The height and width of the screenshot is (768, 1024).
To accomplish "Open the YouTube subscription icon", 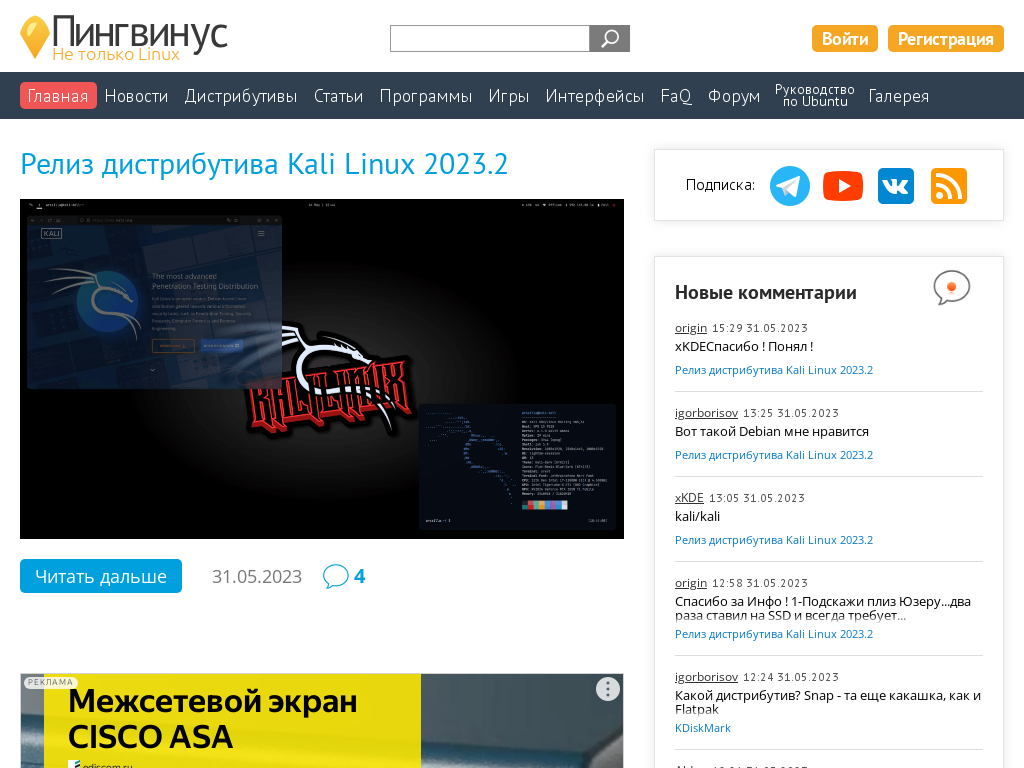I will [x=842, y=185].
